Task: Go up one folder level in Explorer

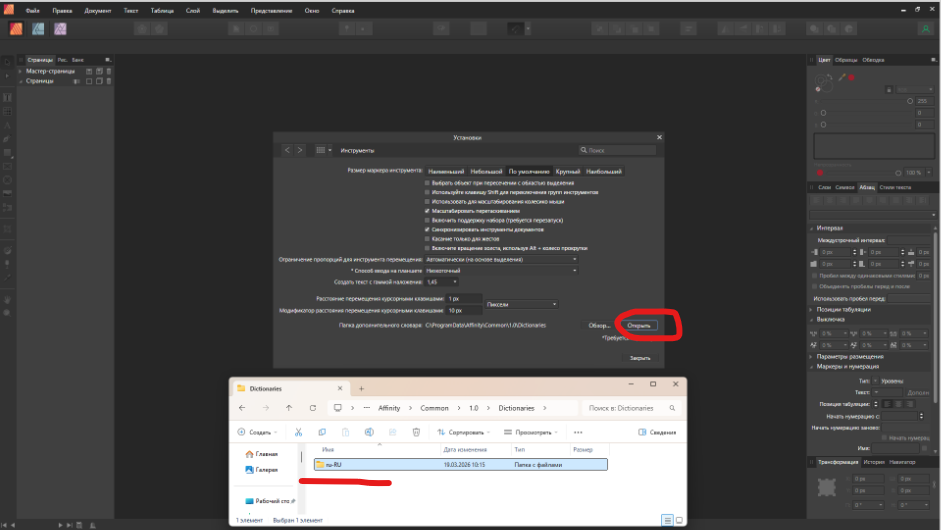Action: click(289, 408)
